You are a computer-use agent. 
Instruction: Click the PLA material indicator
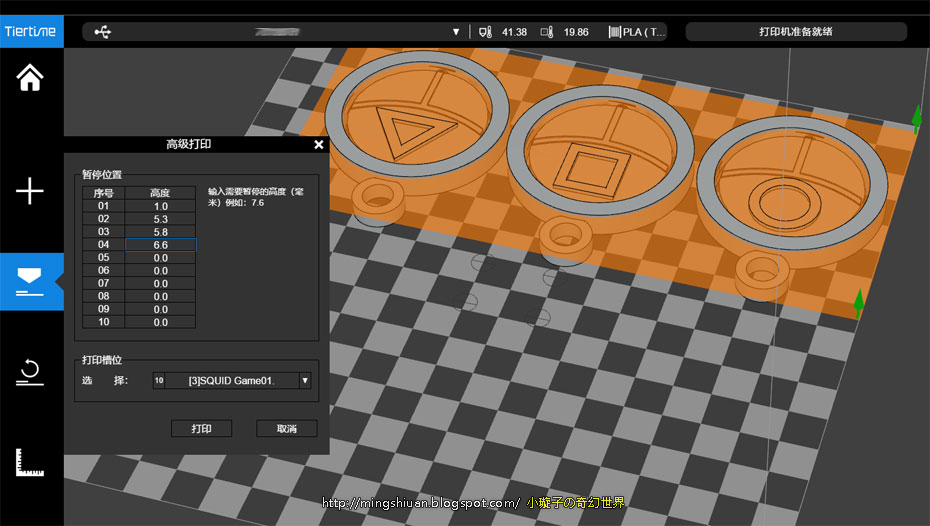(637, 32)
